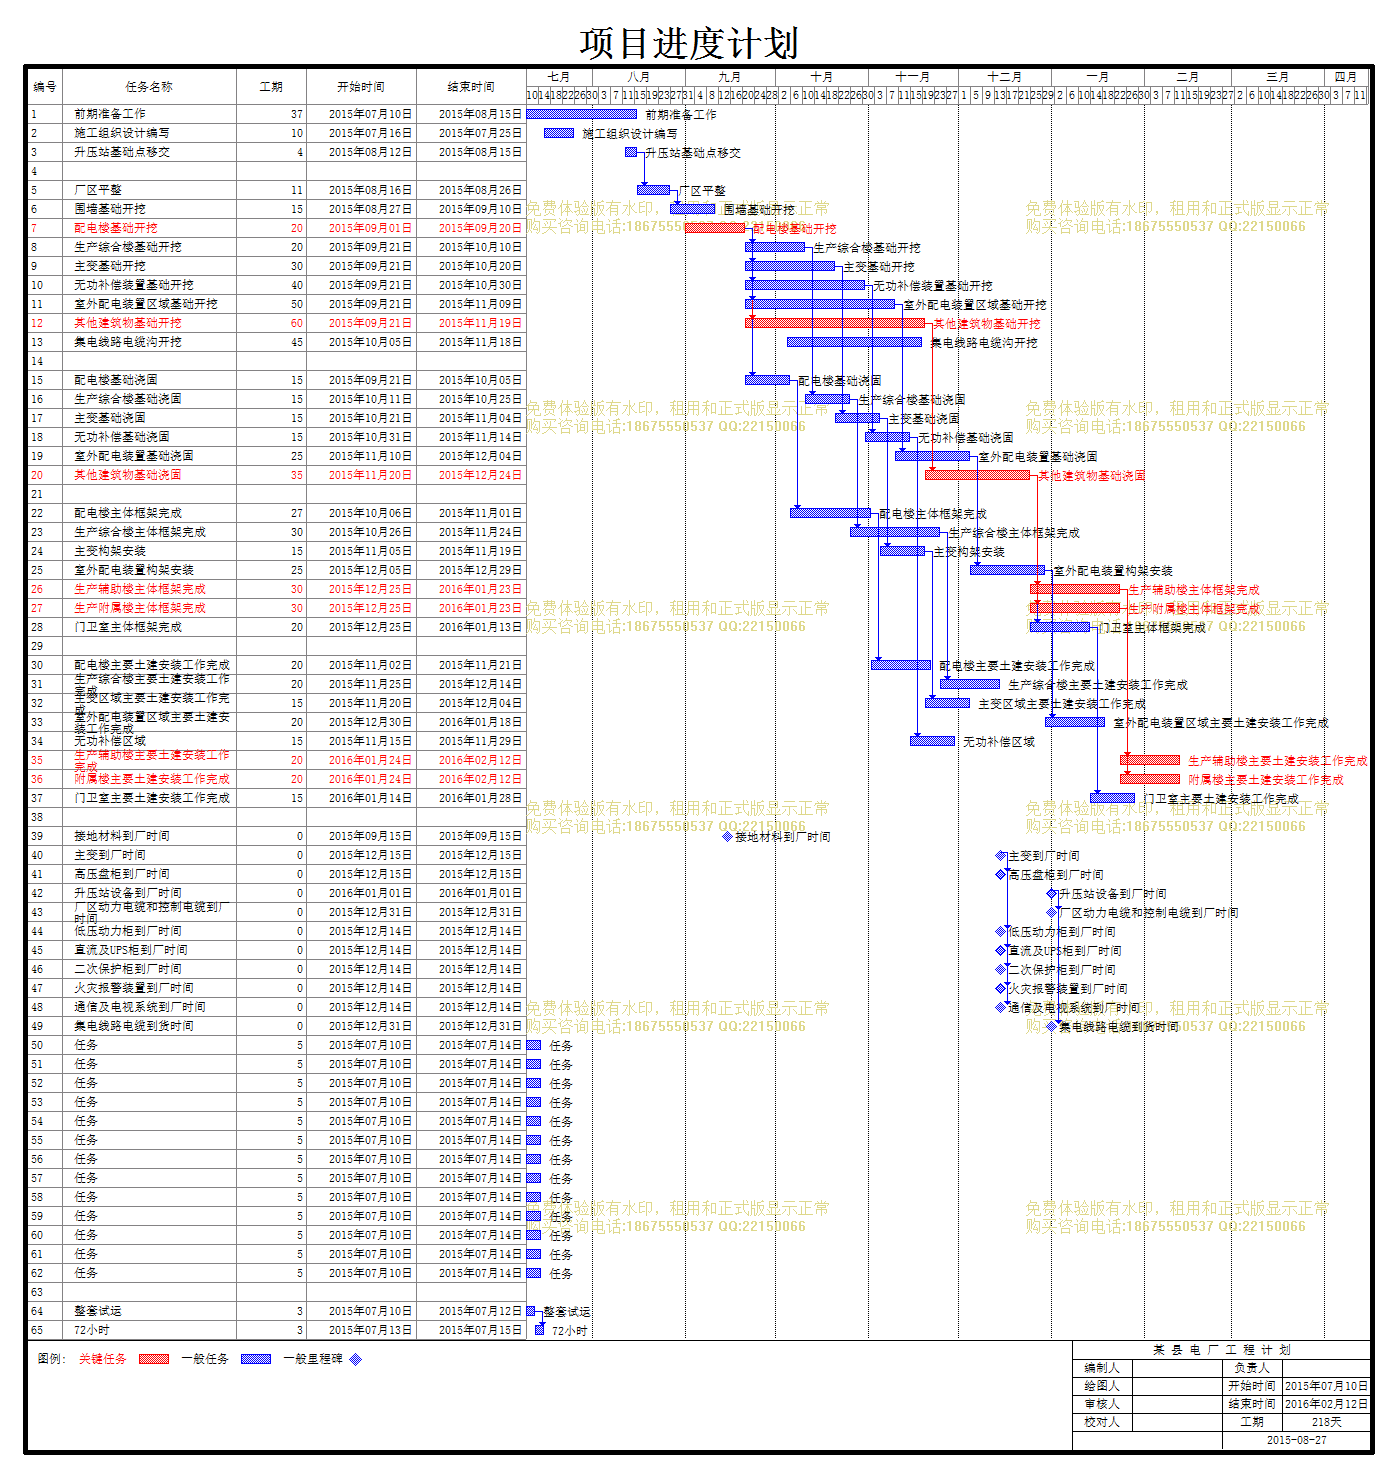Select task name 围墙基础开挖 in table row 6
This screenshot has width=1396, height=1476.
click(x=110, y=209)
